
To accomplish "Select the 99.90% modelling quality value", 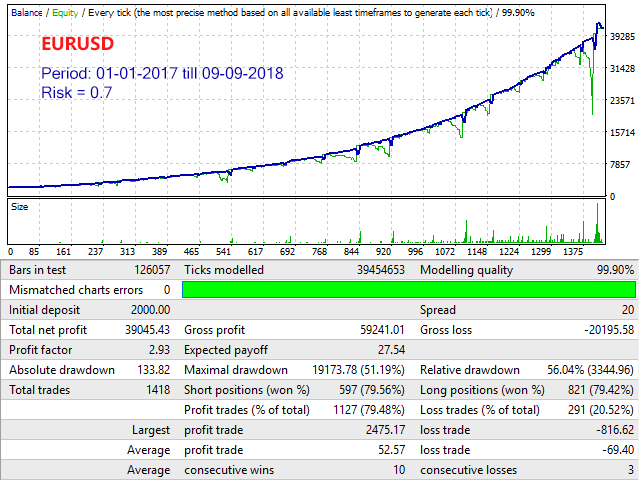I will [x=616, y=270].
